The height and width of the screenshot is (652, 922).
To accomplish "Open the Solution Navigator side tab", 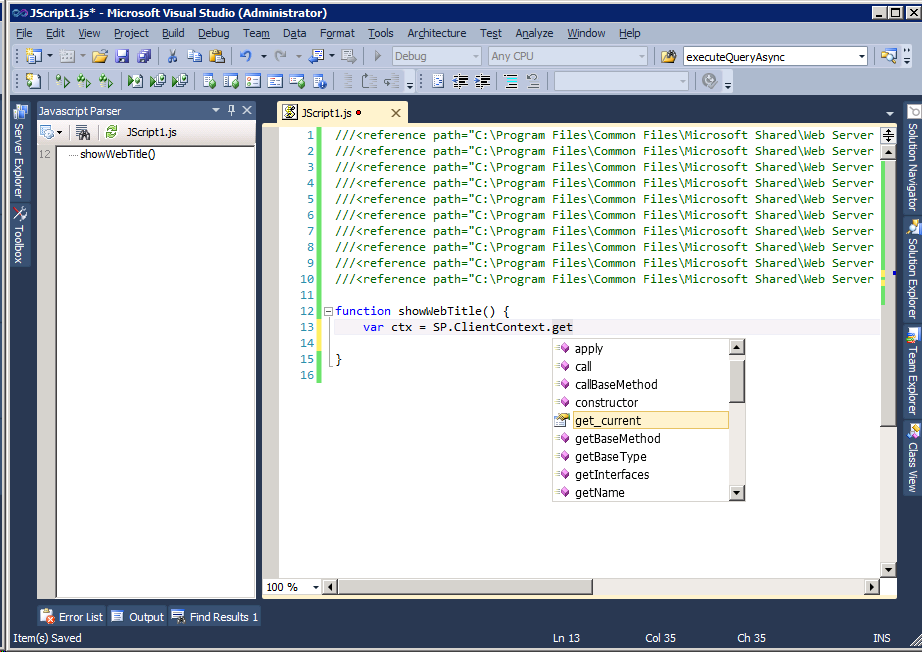I will pos(913,158).
